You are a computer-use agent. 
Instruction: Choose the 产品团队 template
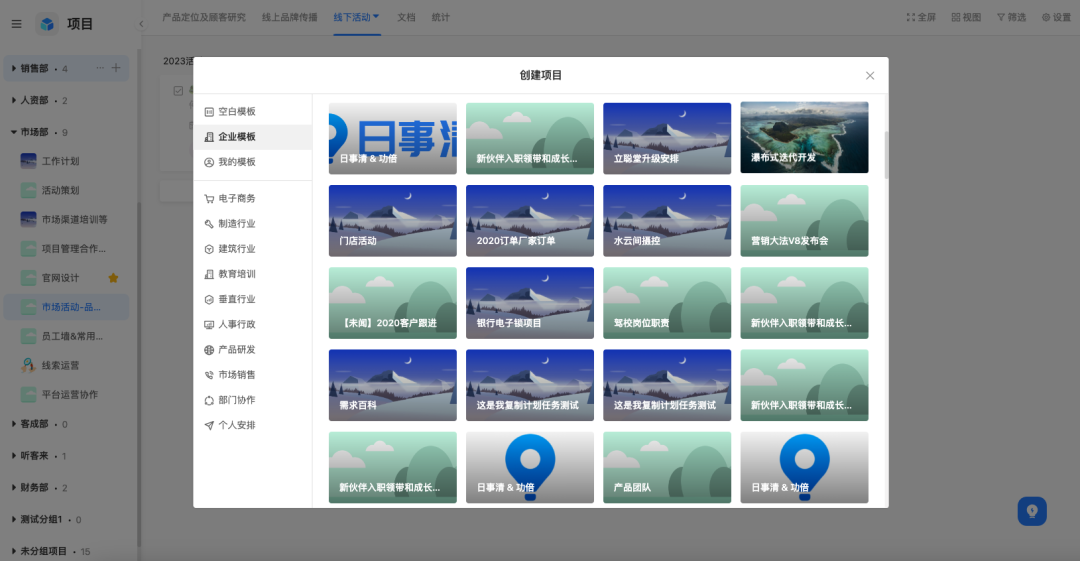point(667,467)
